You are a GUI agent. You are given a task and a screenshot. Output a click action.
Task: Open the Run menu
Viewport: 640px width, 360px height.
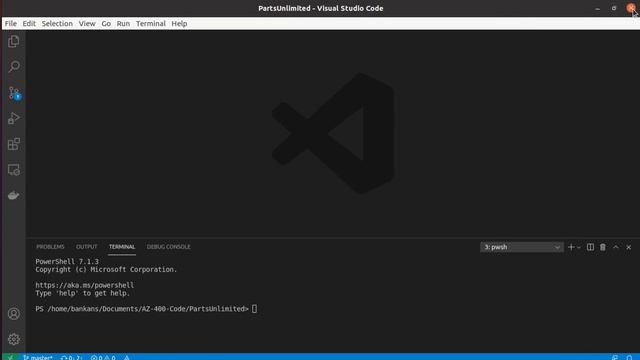tap(123, 24)
